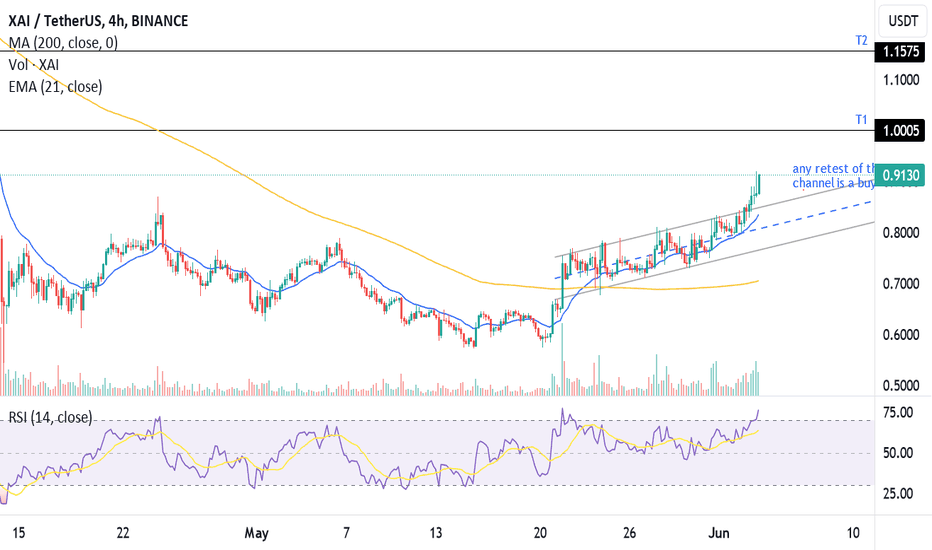Click the USDT currency selector

pos(903,21)
